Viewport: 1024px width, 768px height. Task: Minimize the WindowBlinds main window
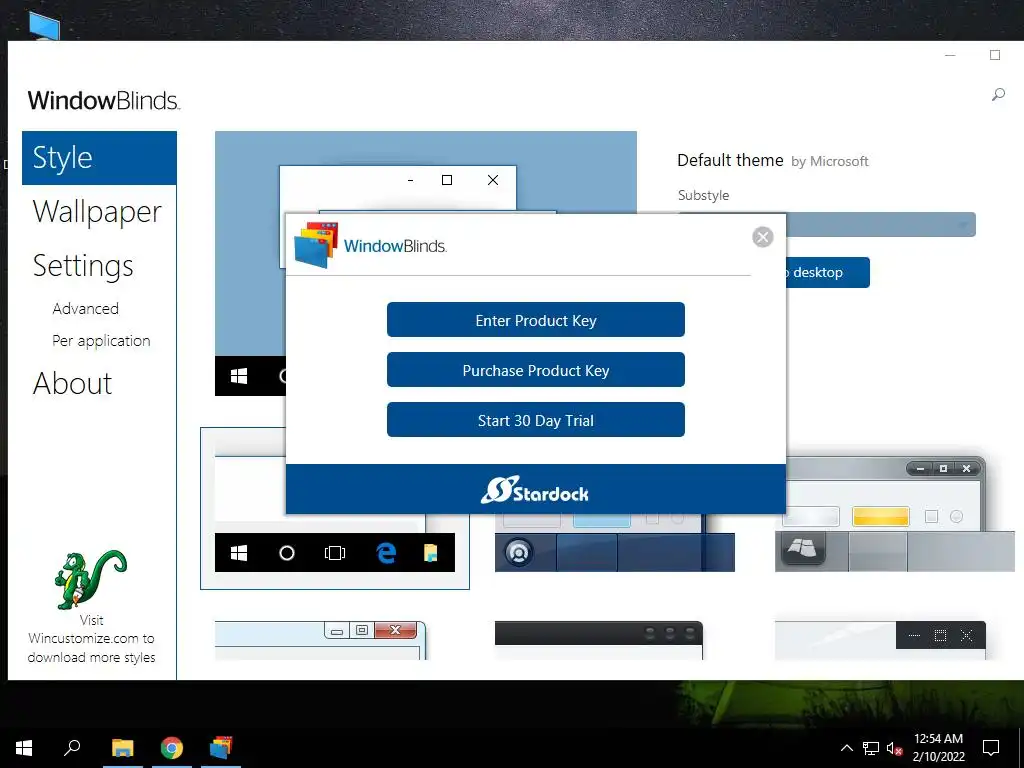tap(950, 56)
